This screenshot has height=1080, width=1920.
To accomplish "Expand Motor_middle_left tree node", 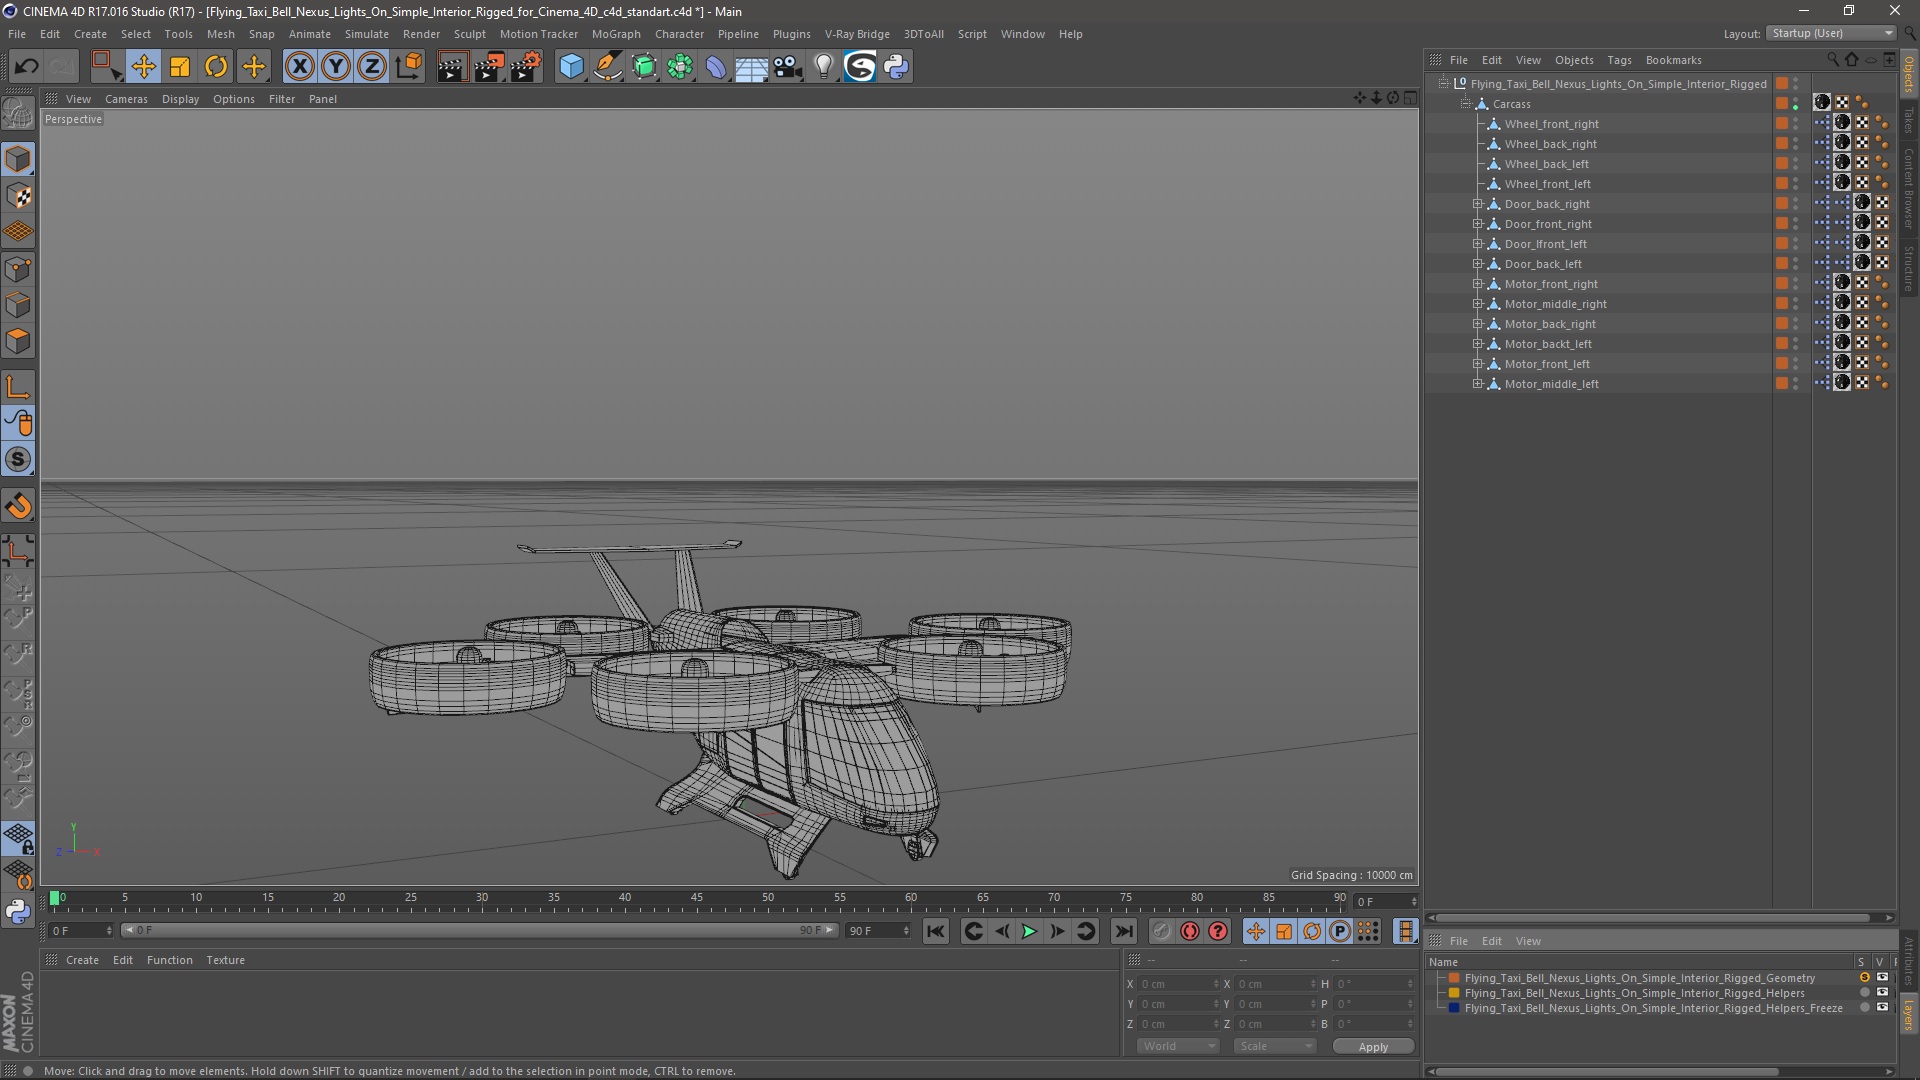I will [x=1478, y=384].
